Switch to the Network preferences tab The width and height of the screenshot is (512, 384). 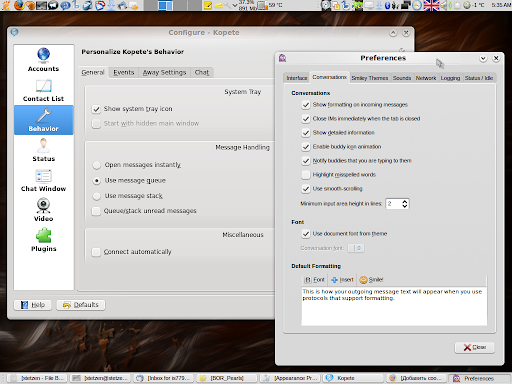pyautogui.click(x=426, y=78)
